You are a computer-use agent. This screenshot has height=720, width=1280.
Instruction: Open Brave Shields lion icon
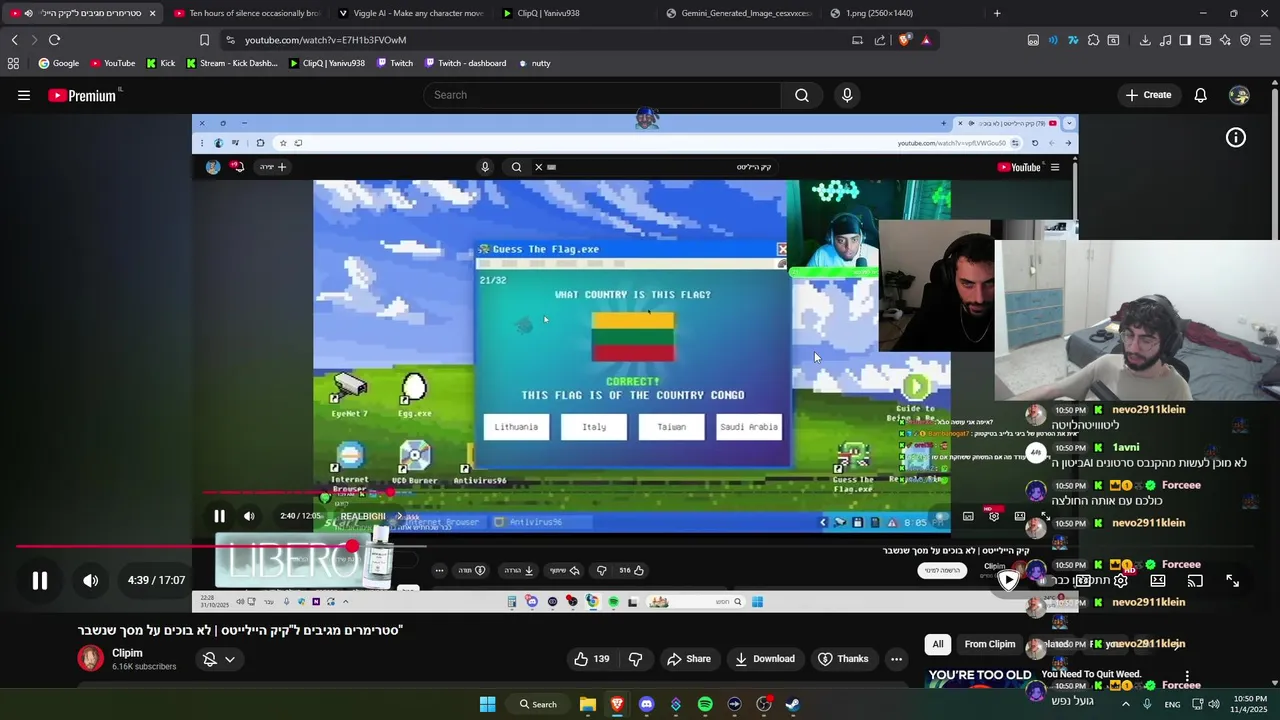(x=904, y=40)
